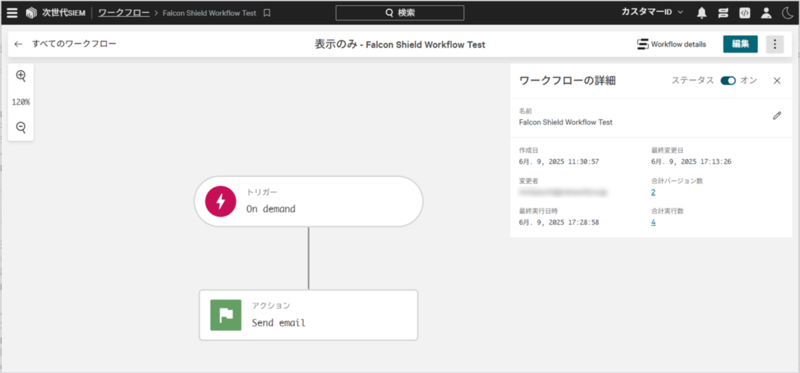Click the ワークフローの詳細 panel heading
The height and width of the screenshot is (373, 800).
pyautogui.click(x=567, y=81)
